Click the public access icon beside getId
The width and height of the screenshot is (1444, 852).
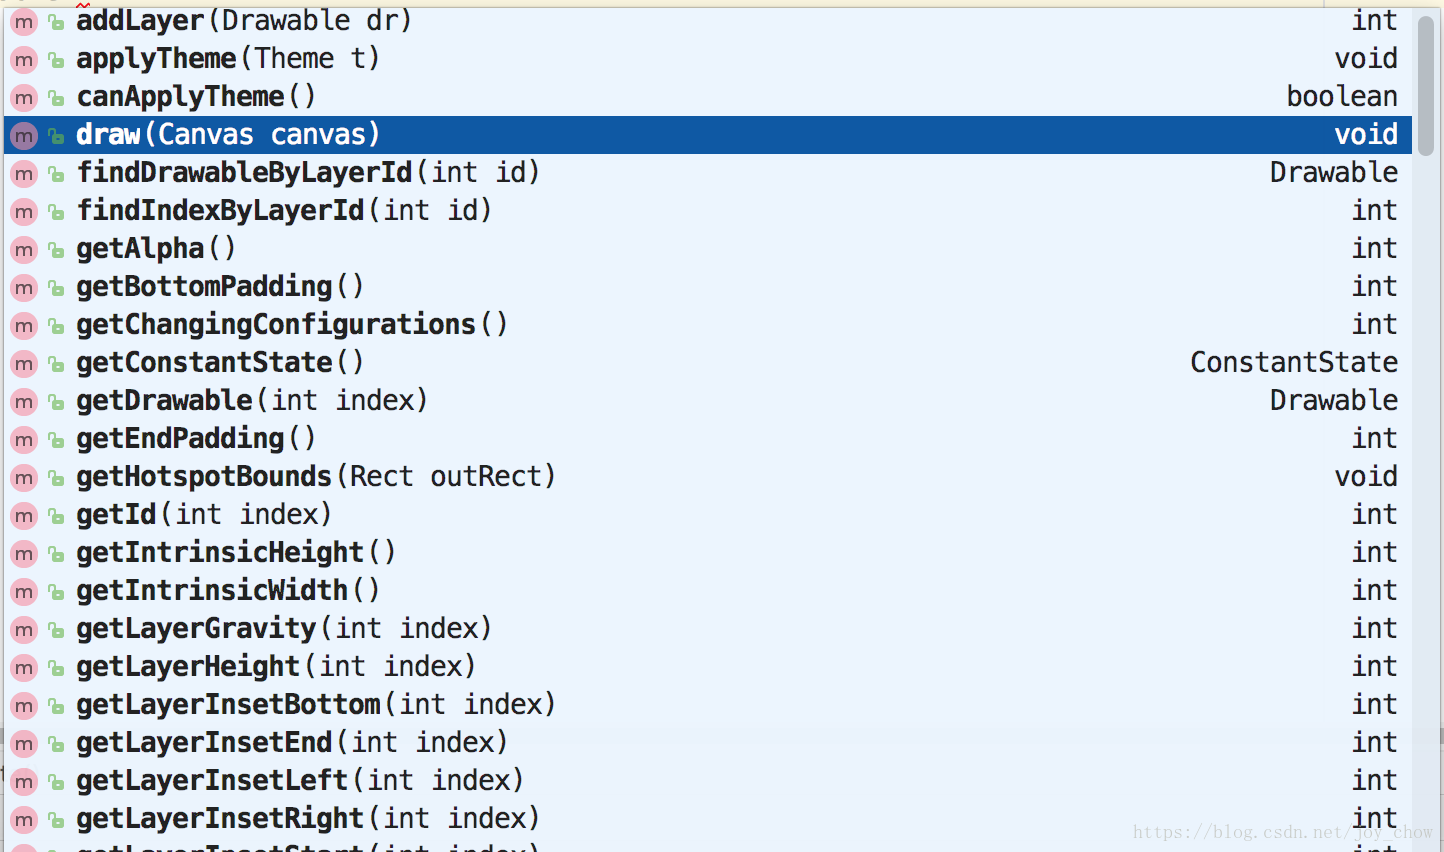(57, 516)
